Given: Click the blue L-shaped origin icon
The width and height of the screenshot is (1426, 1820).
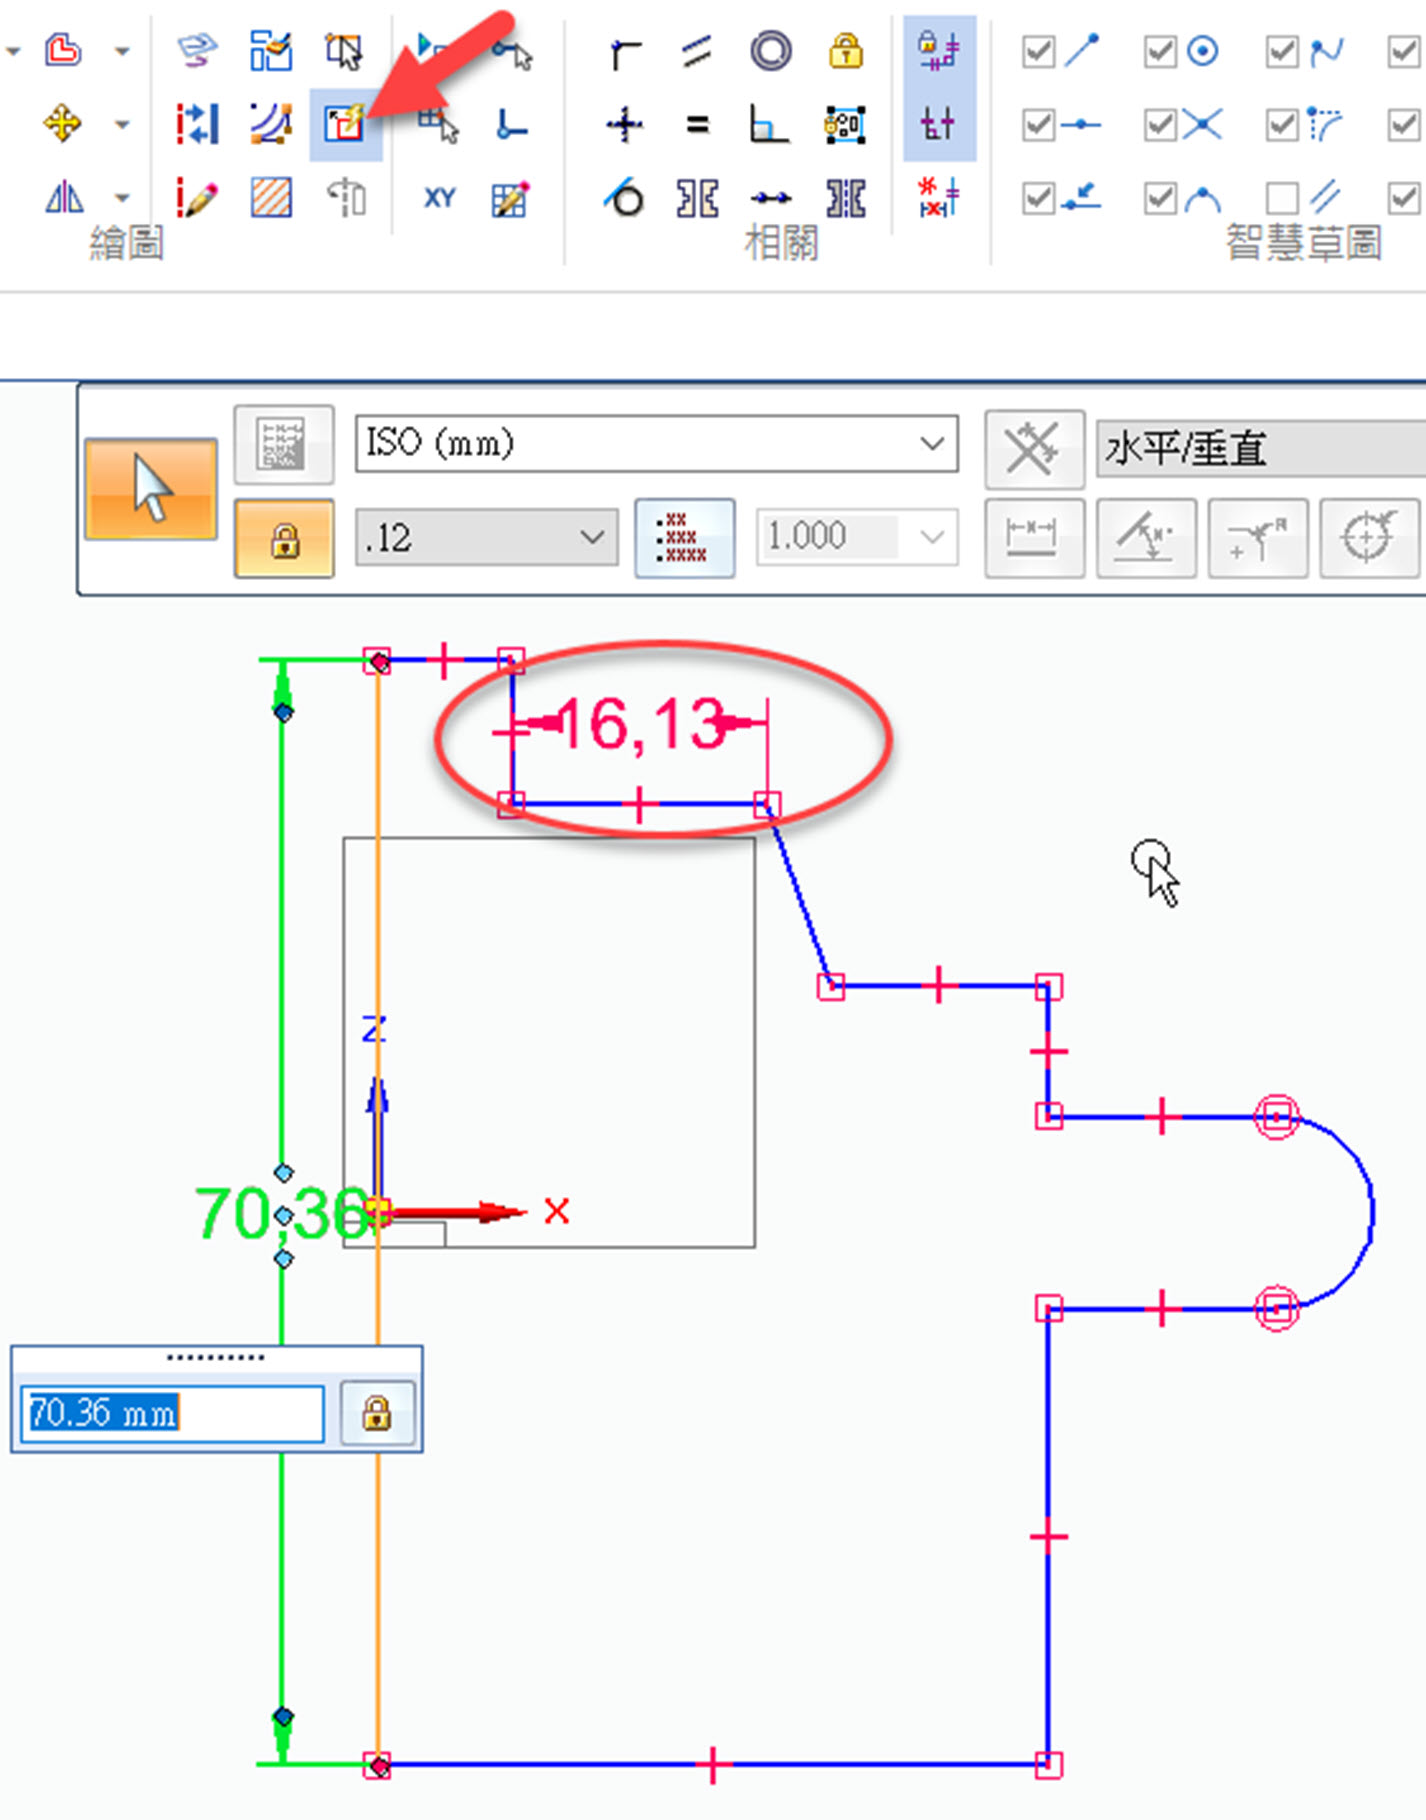Looking at the screenshot, I should click(511, 124).
